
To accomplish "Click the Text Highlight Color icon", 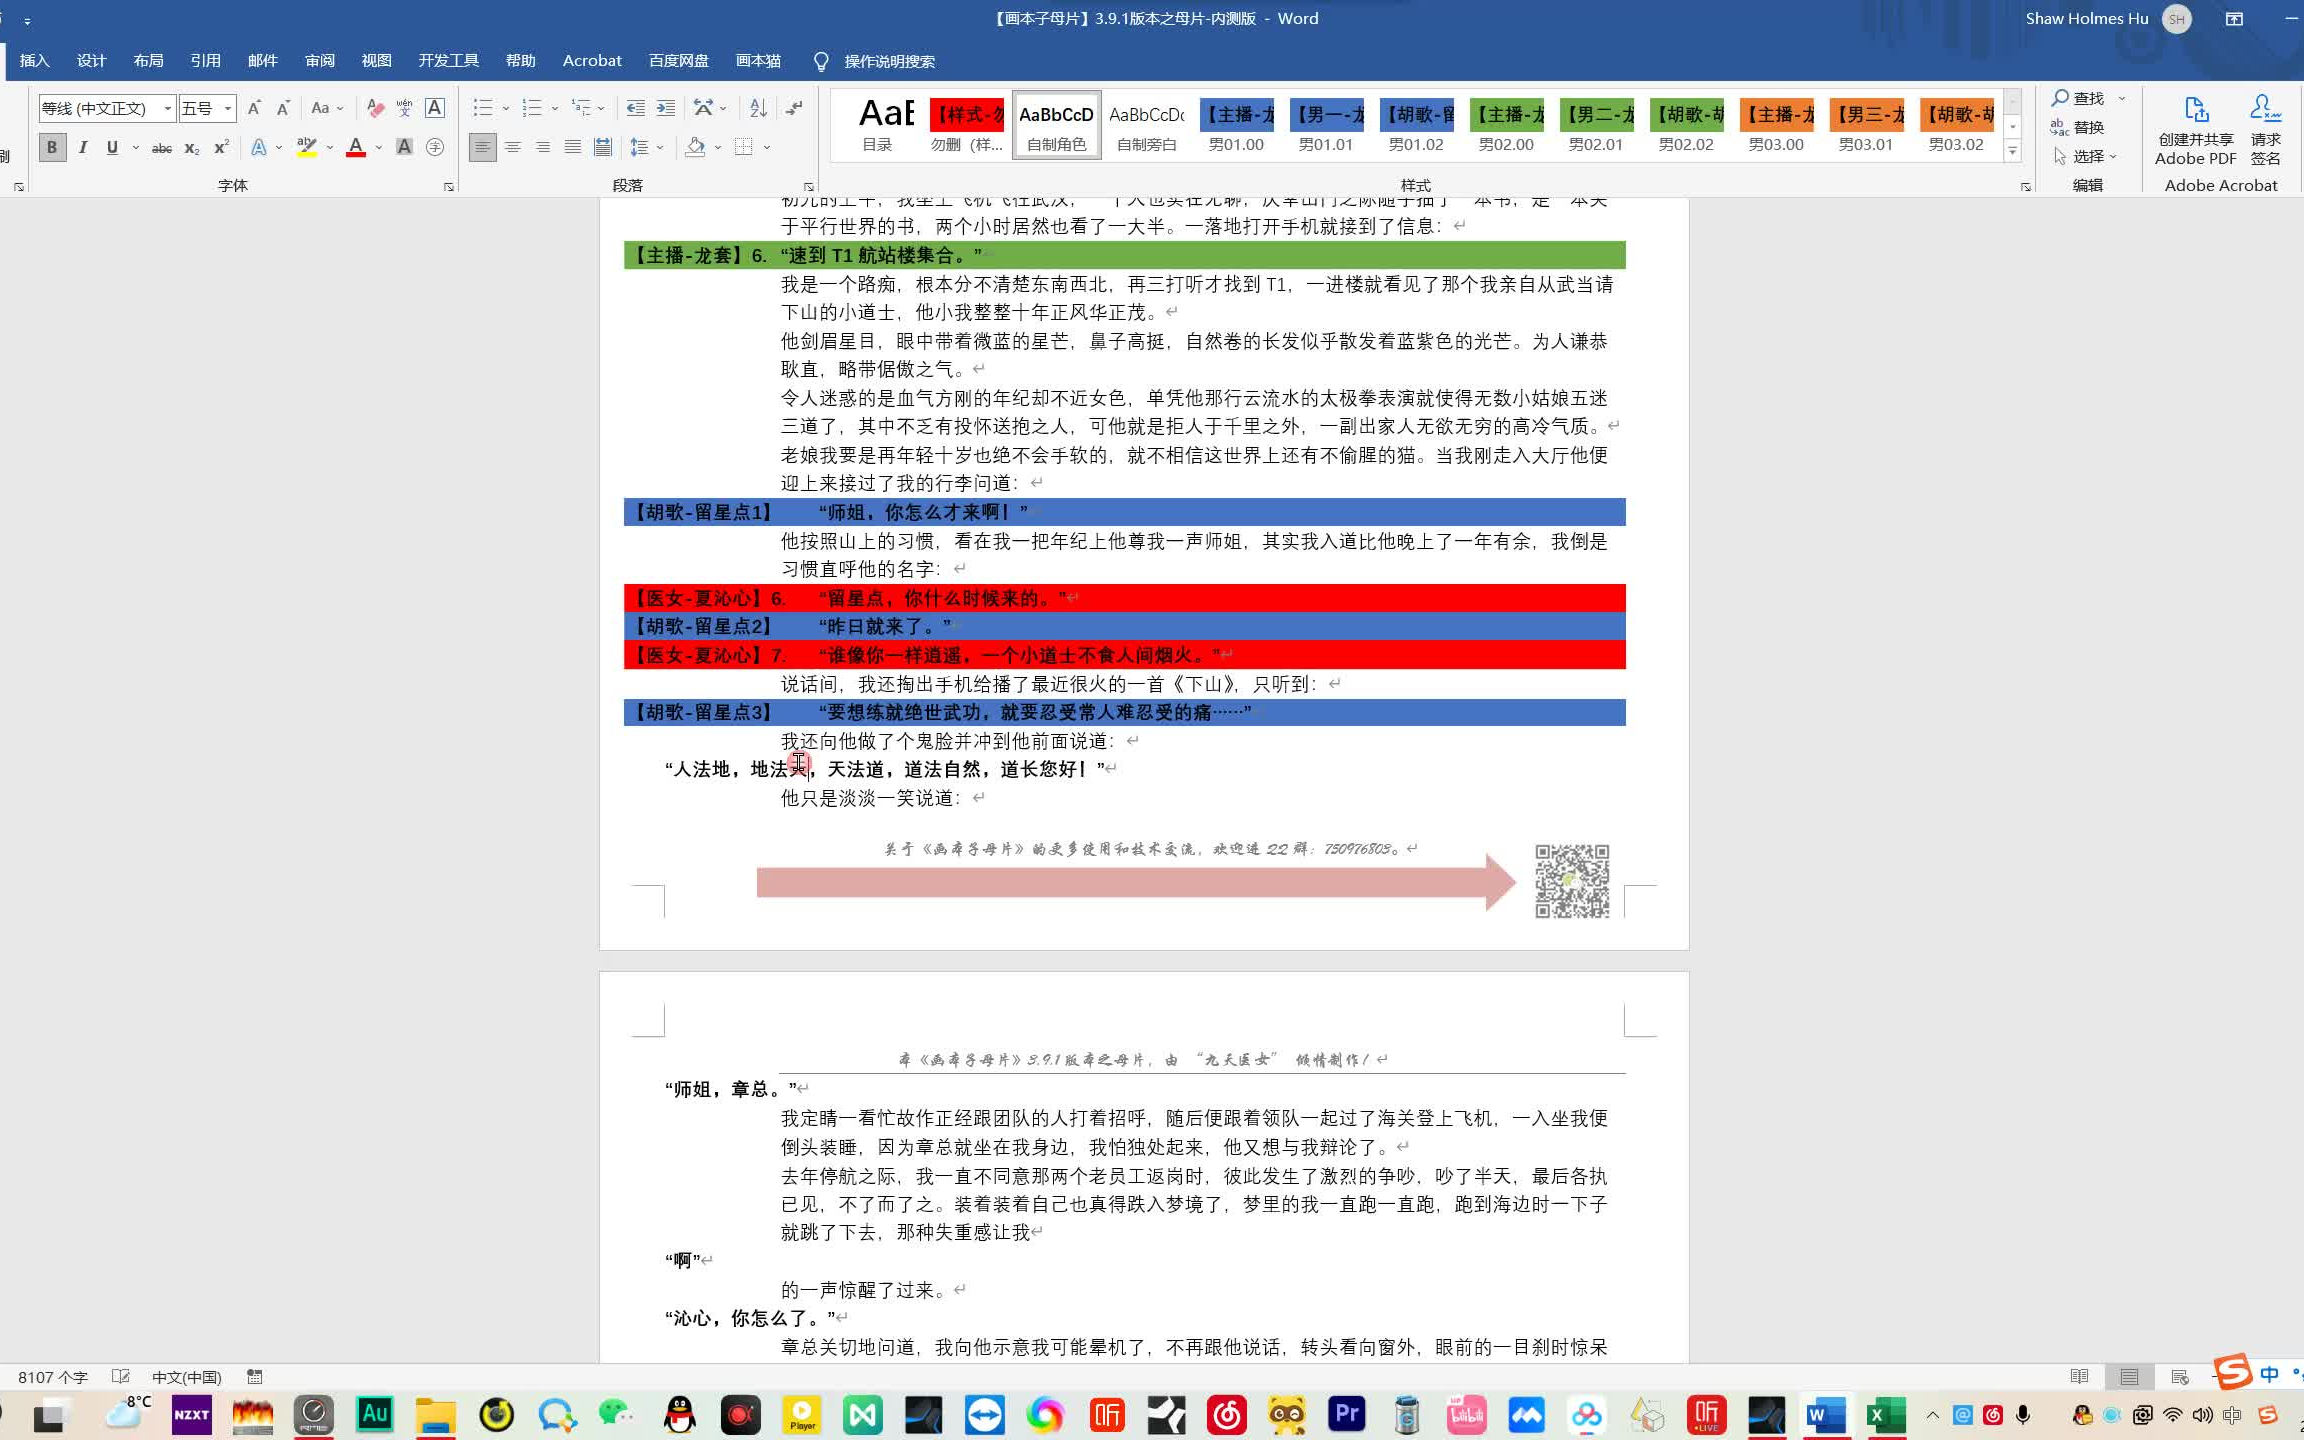I will 305,148.
